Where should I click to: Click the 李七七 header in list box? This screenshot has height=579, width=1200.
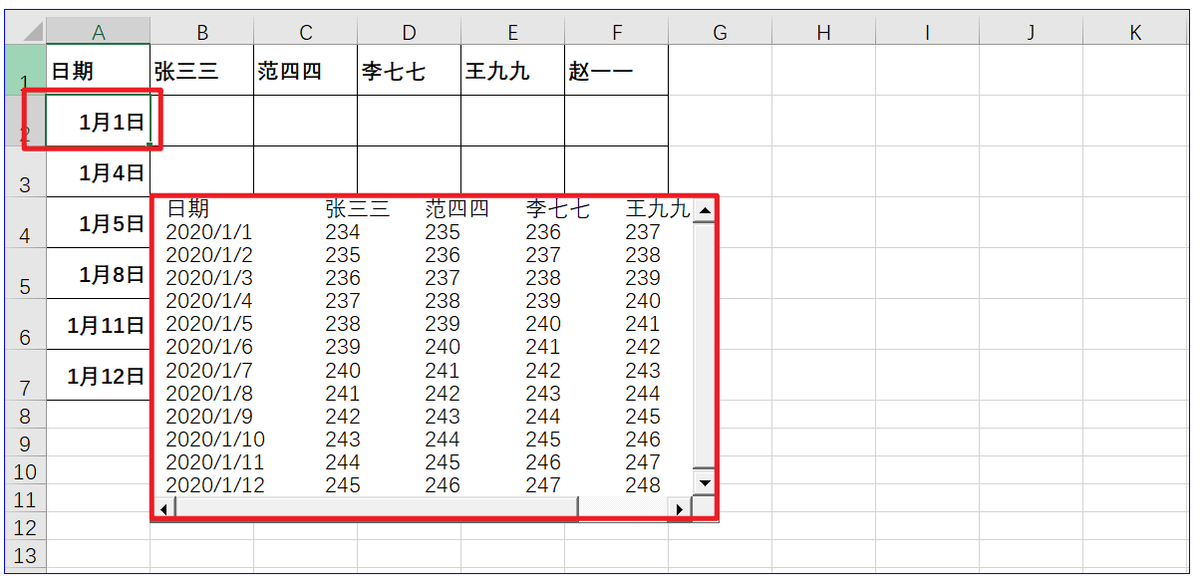click(557, 209)
